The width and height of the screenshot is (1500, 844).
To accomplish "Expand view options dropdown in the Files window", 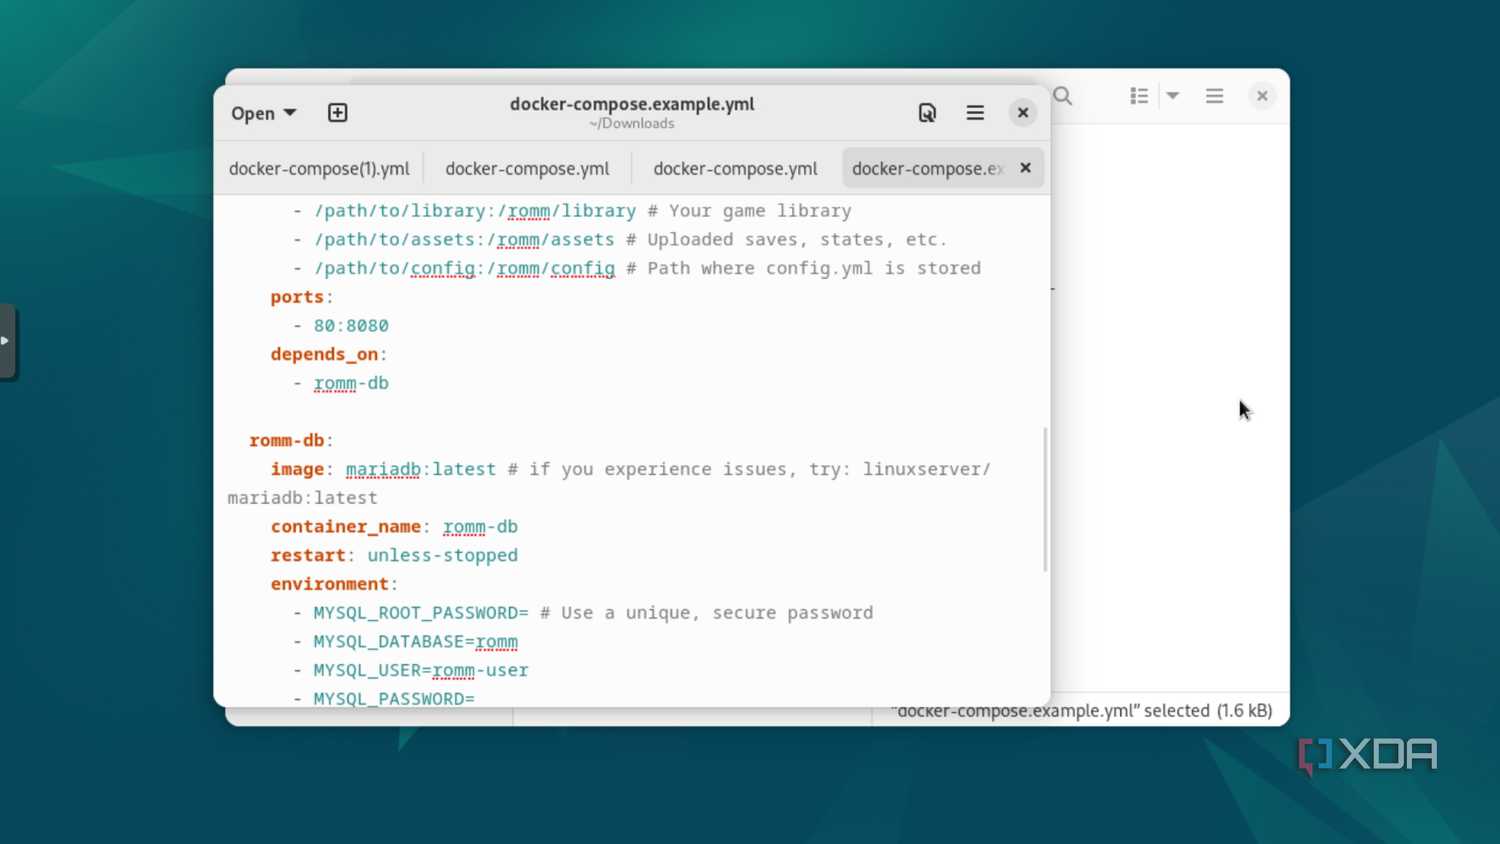I will [x=1173, y=96].
